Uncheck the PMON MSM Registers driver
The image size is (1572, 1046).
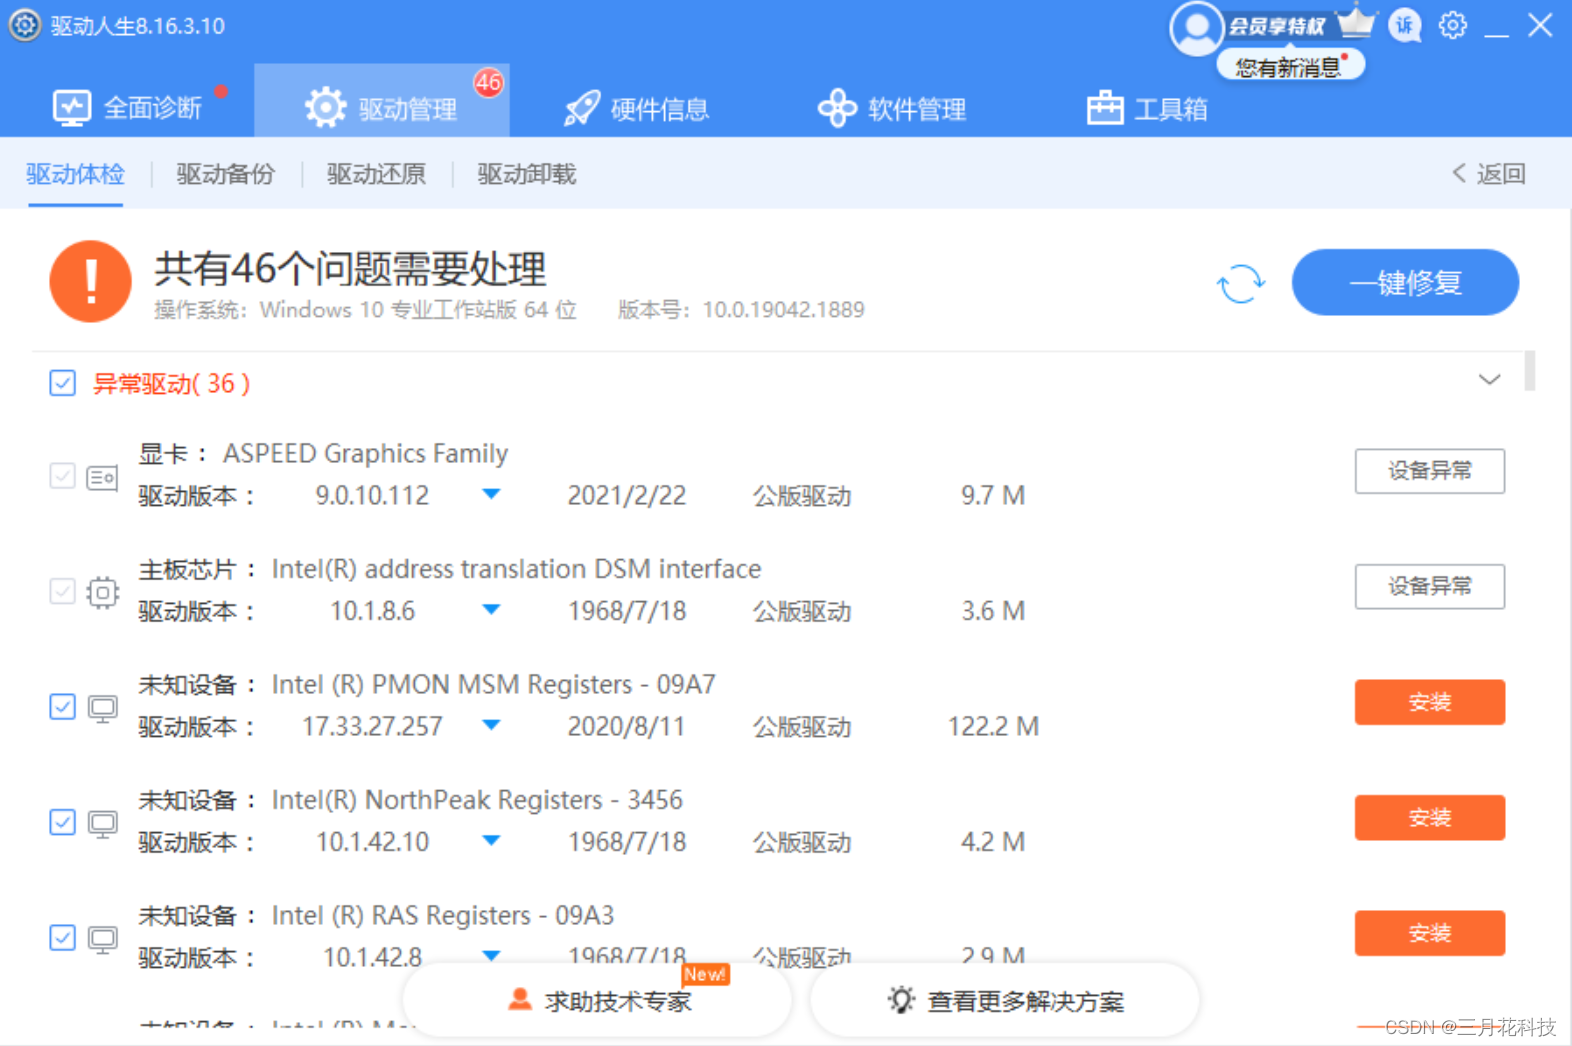(x=62, y=707)
